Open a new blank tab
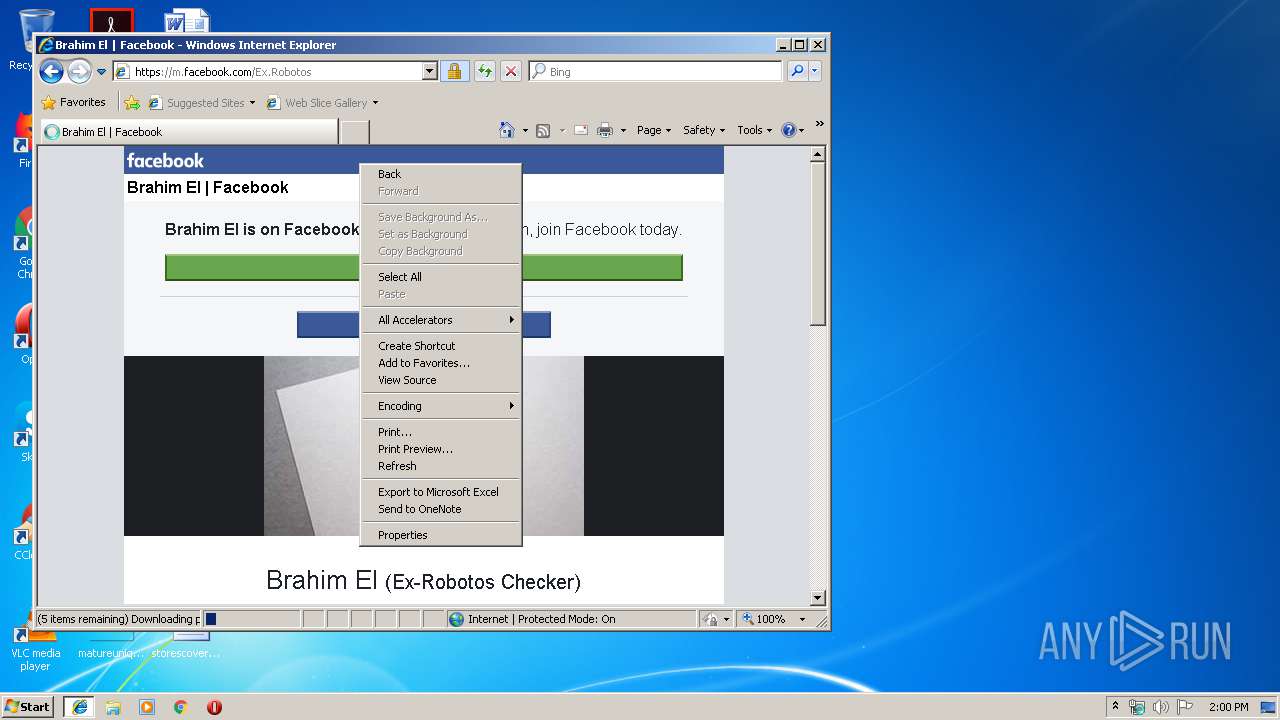 click(355, 131)
